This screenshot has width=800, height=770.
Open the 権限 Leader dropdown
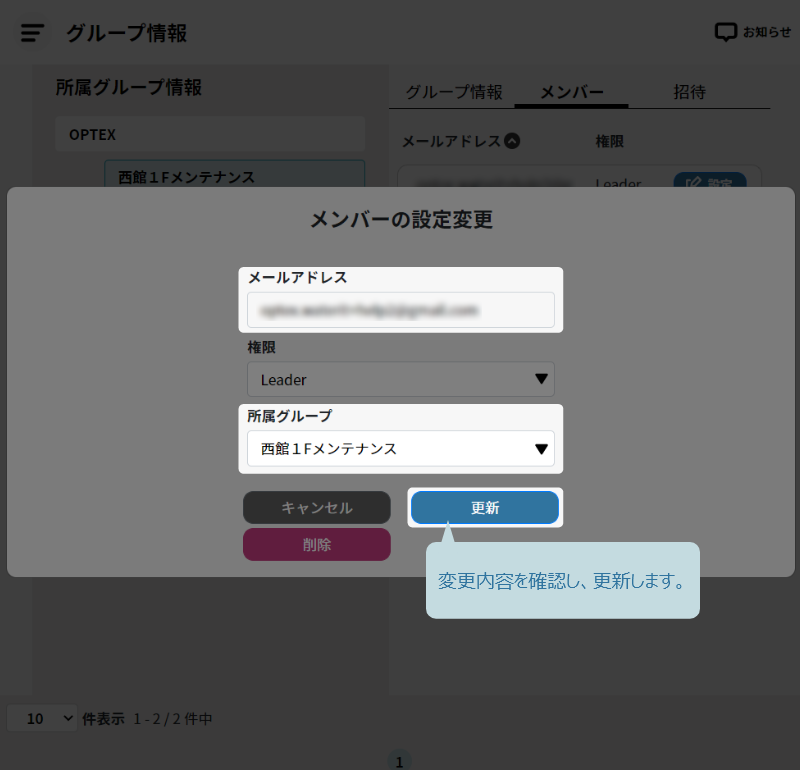(x=401, y=380)
